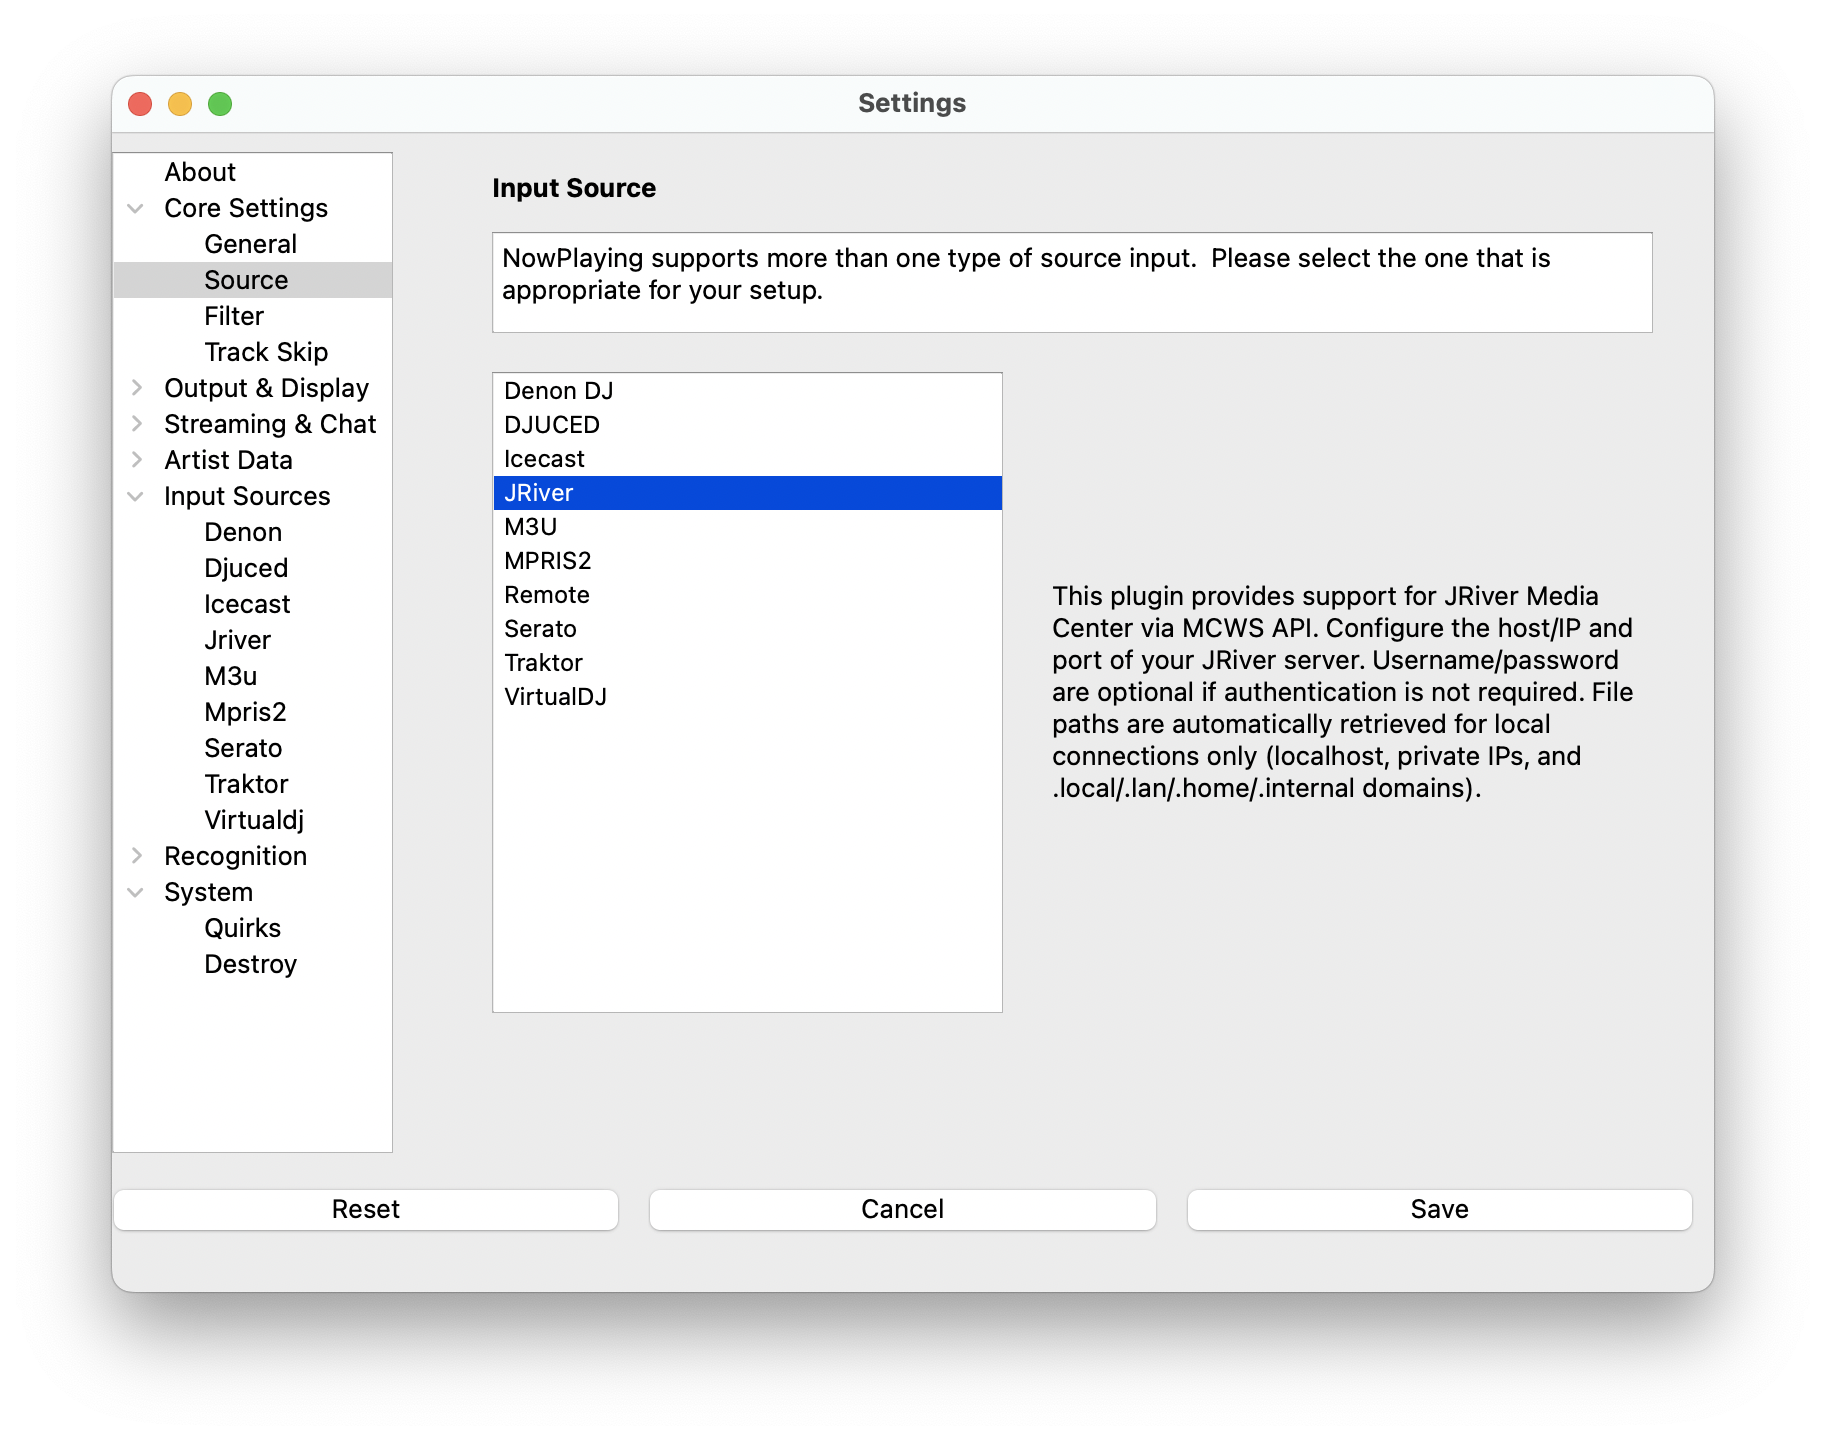Expand the Streaming & Chat section
Viewport: 1826px width, 1440px height.
click(x=136, y=424)
